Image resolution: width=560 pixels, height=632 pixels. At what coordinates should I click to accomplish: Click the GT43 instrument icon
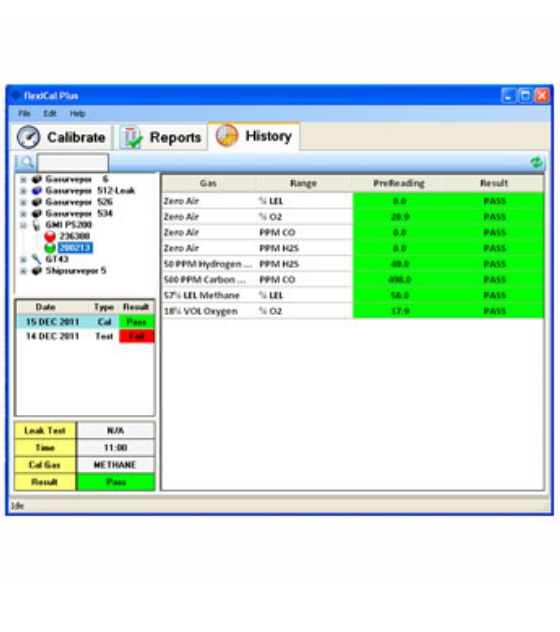click(x=37, y=259)
